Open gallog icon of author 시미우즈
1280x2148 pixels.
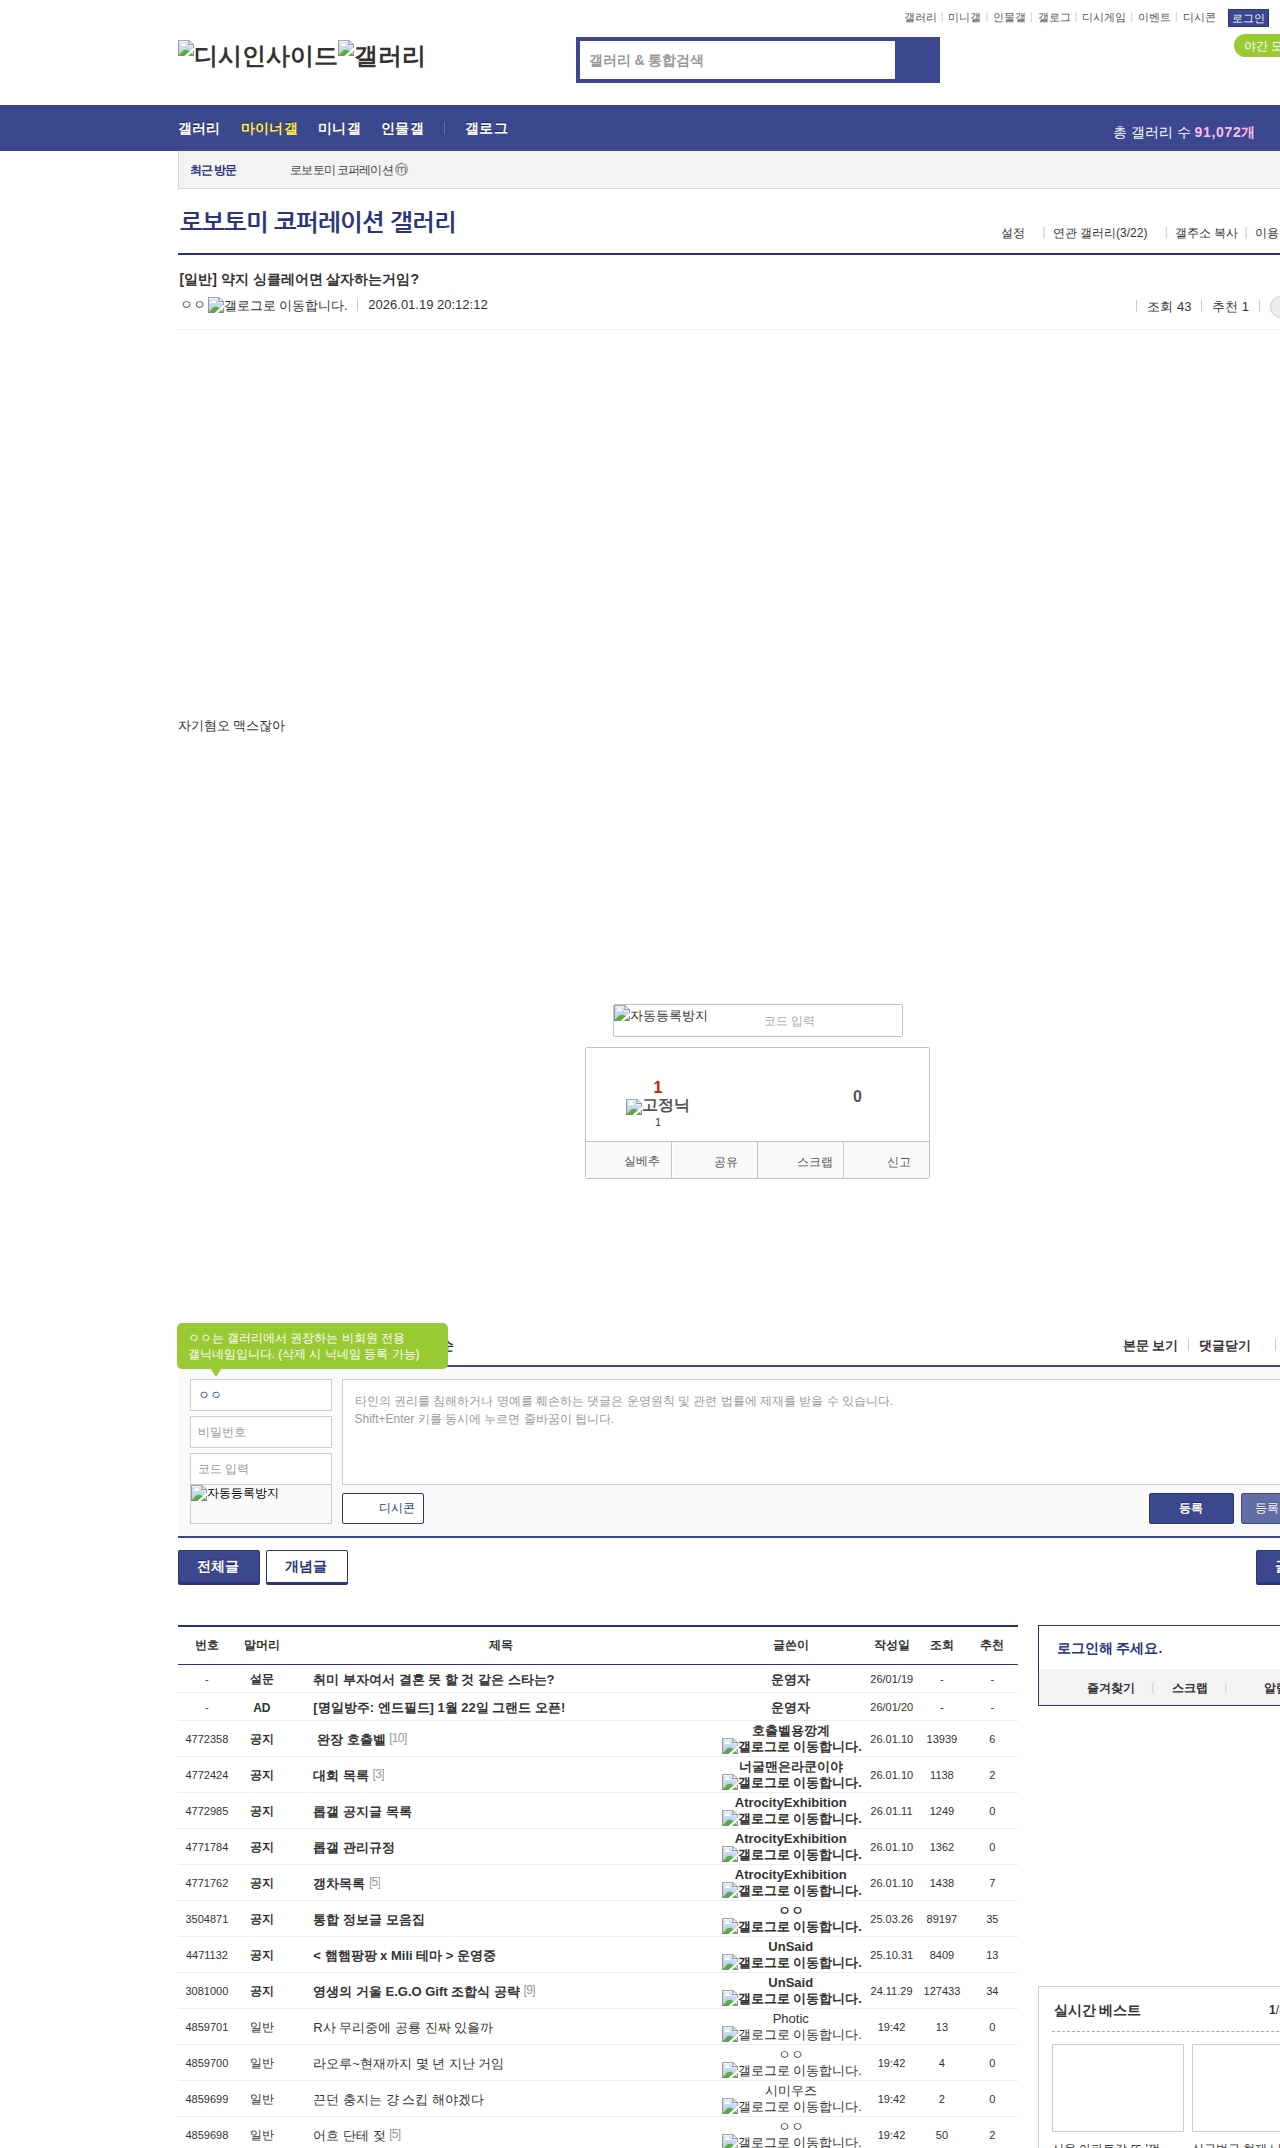(x=792, y=2107)
